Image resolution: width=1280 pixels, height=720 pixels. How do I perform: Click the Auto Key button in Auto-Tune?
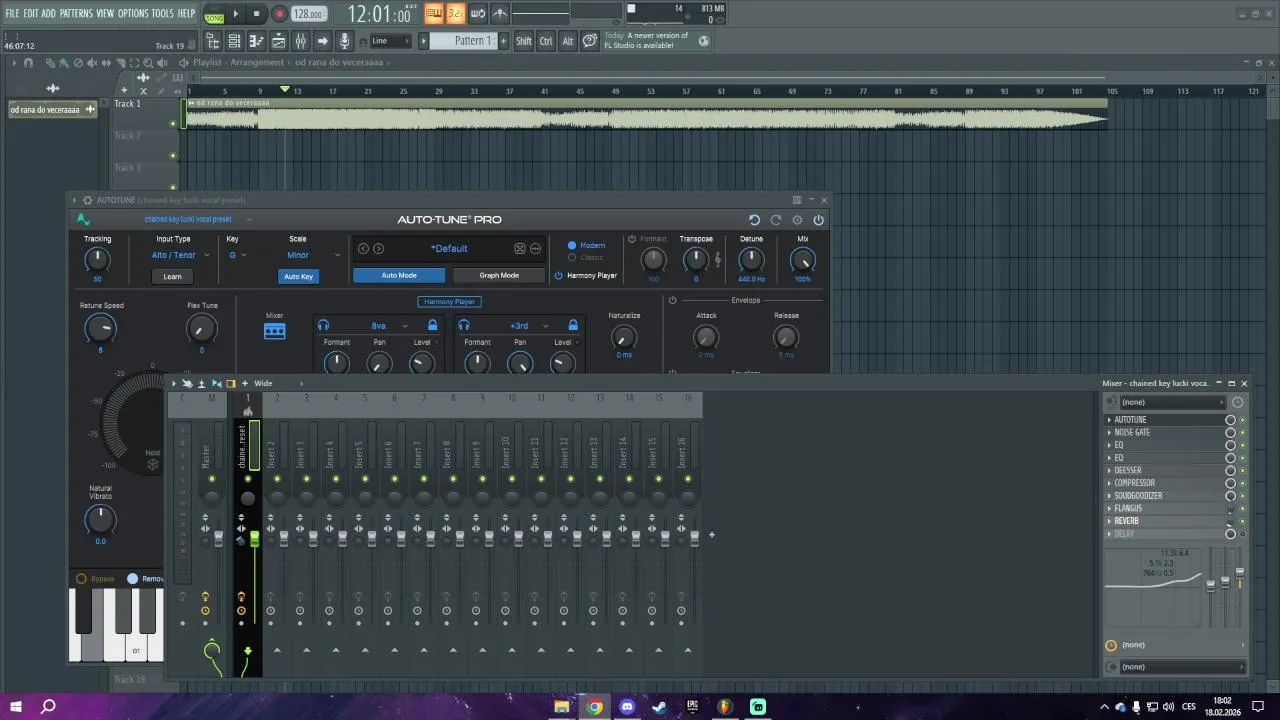(x=298, y=276)
